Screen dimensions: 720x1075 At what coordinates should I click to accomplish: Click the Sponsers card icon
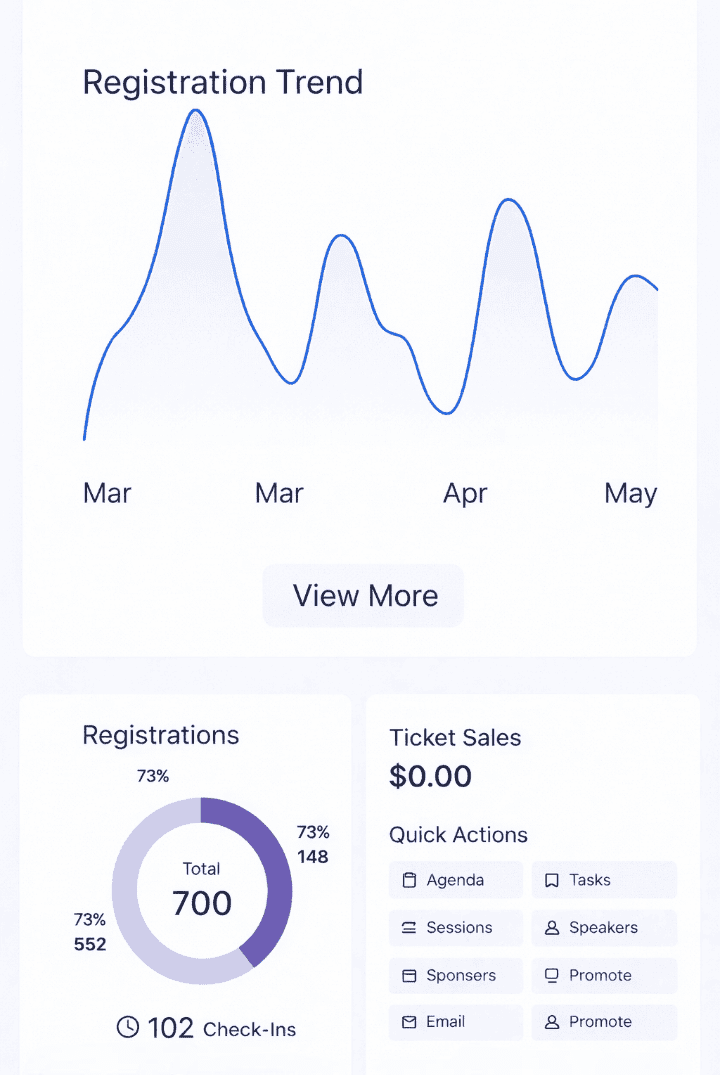(408, 976)
